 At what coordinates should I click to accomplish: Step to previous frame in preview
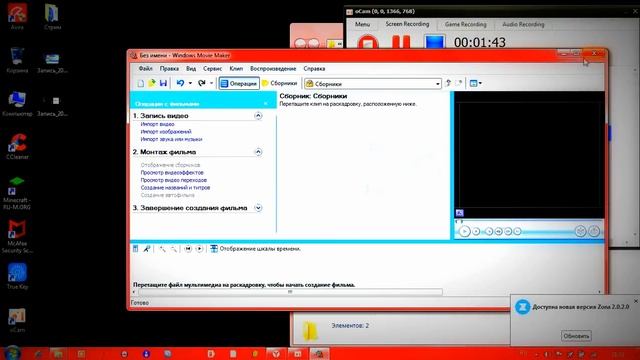pos(498,231)
